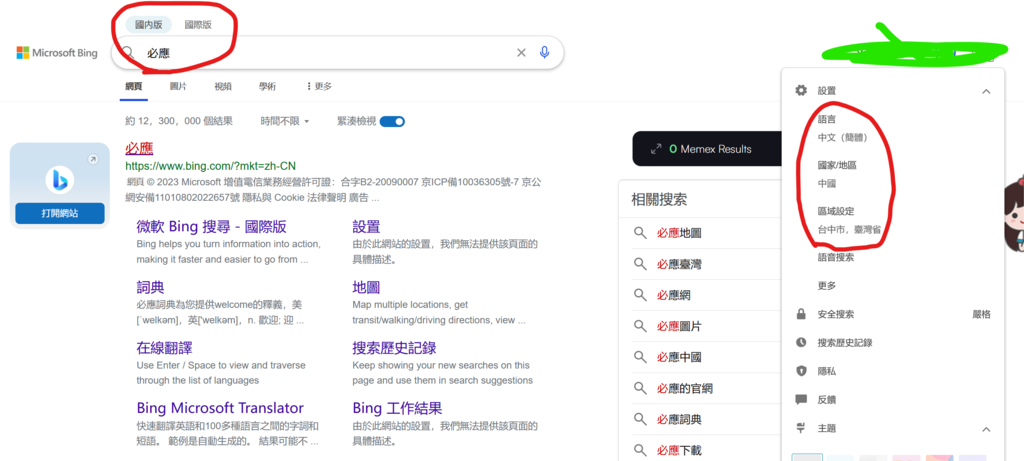Start voice search with microphone icon

coord(545,53)
